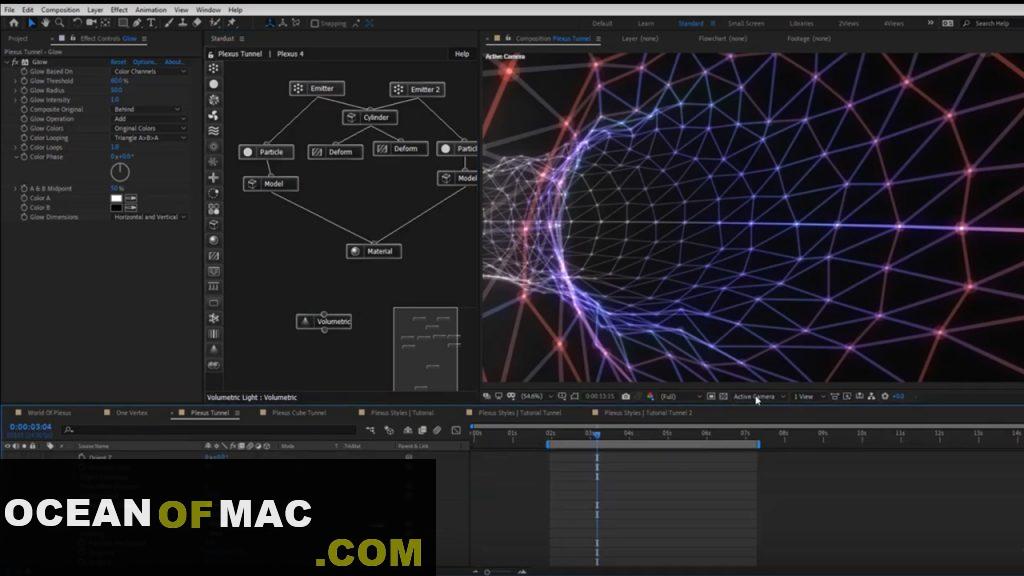Select the Hand tool in the toolbar
Screen dimensions: 1024x576
click(x=46, y=22)
